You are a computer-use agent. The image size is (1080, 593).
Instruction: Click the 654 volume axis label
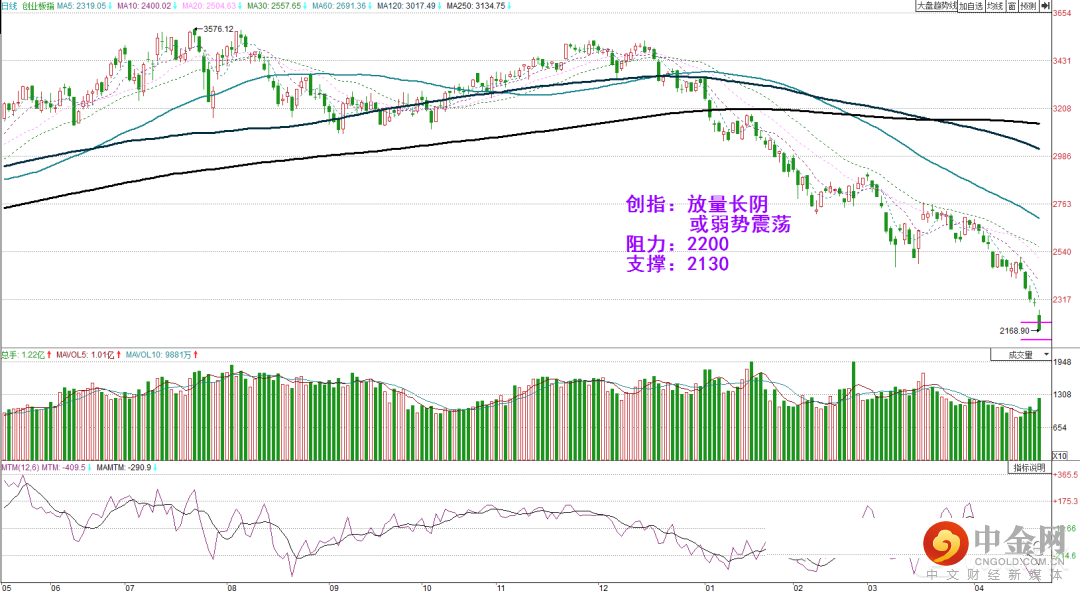click(x=1060, y=428)
